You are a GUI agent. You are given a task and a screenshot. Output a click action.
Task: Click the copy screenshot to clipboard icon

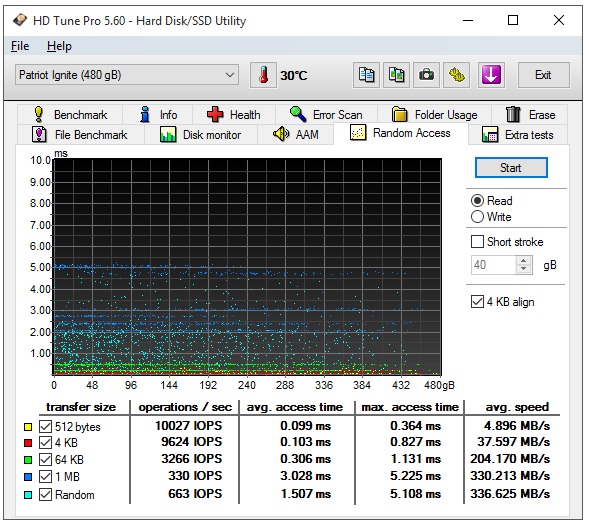tap(396, 75)
